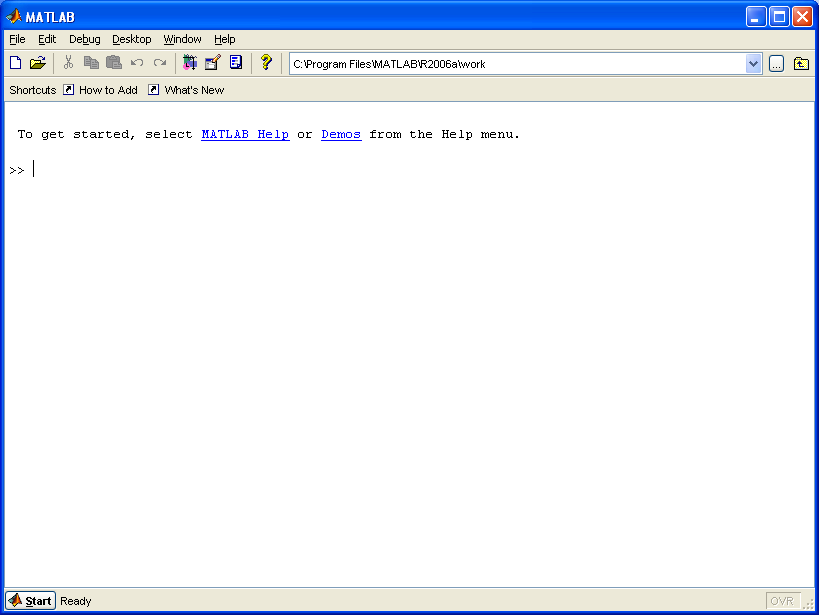Redo the action with the toolbar arrow

pos(160,63)
